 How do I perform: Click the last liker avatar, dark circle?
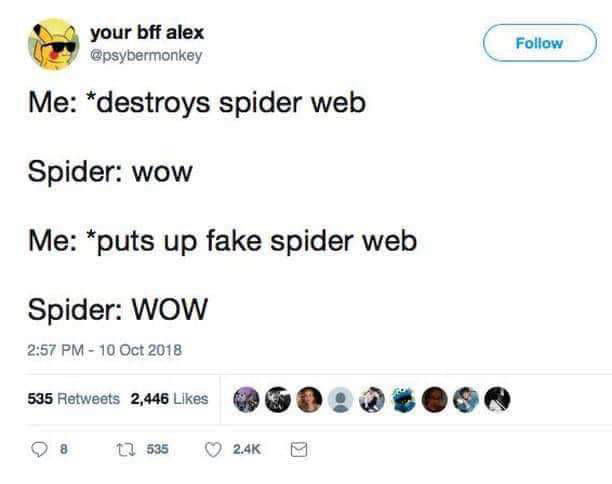(x=497, y=399)
